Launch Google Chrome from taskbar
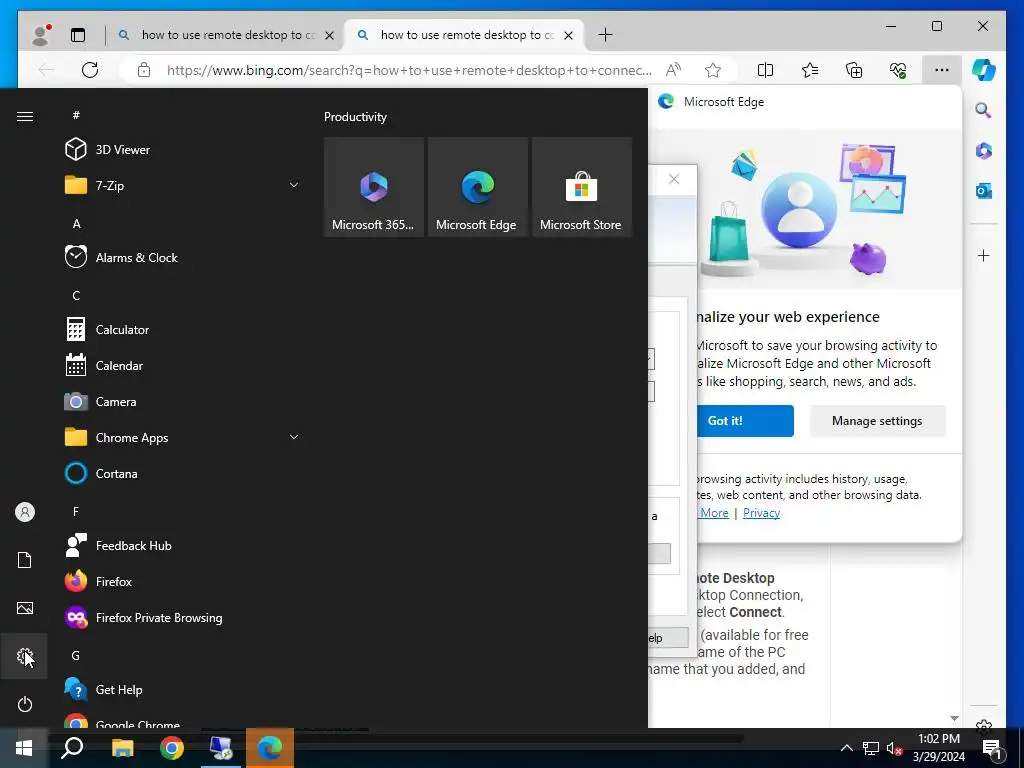 172,748
